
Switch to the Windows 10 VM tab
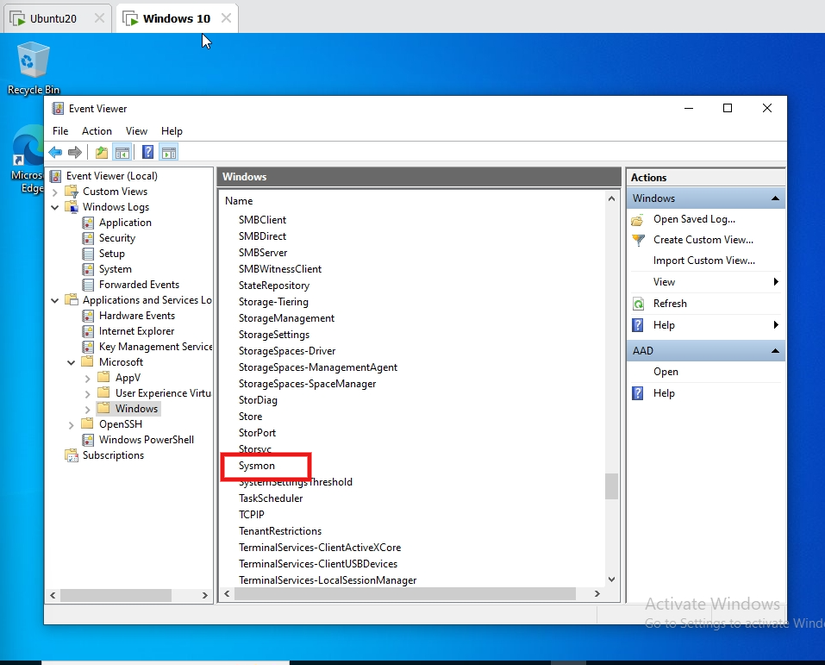coord(176,18)
